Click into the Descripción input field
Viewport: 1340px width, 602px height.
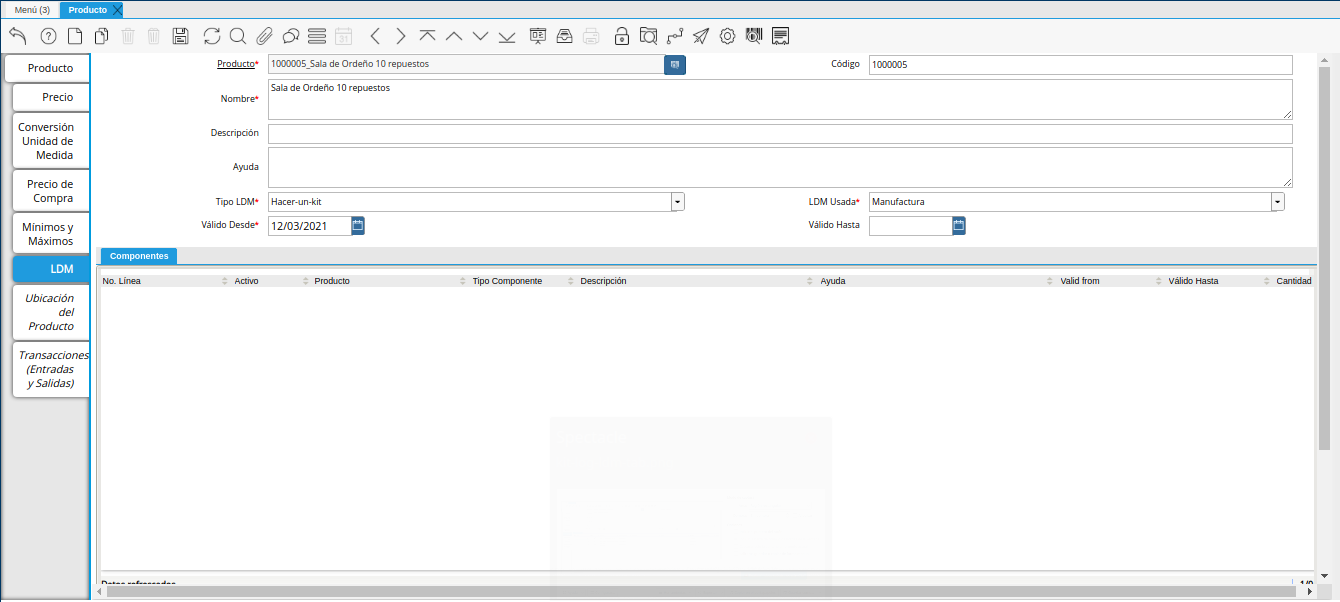coord(779,133)
